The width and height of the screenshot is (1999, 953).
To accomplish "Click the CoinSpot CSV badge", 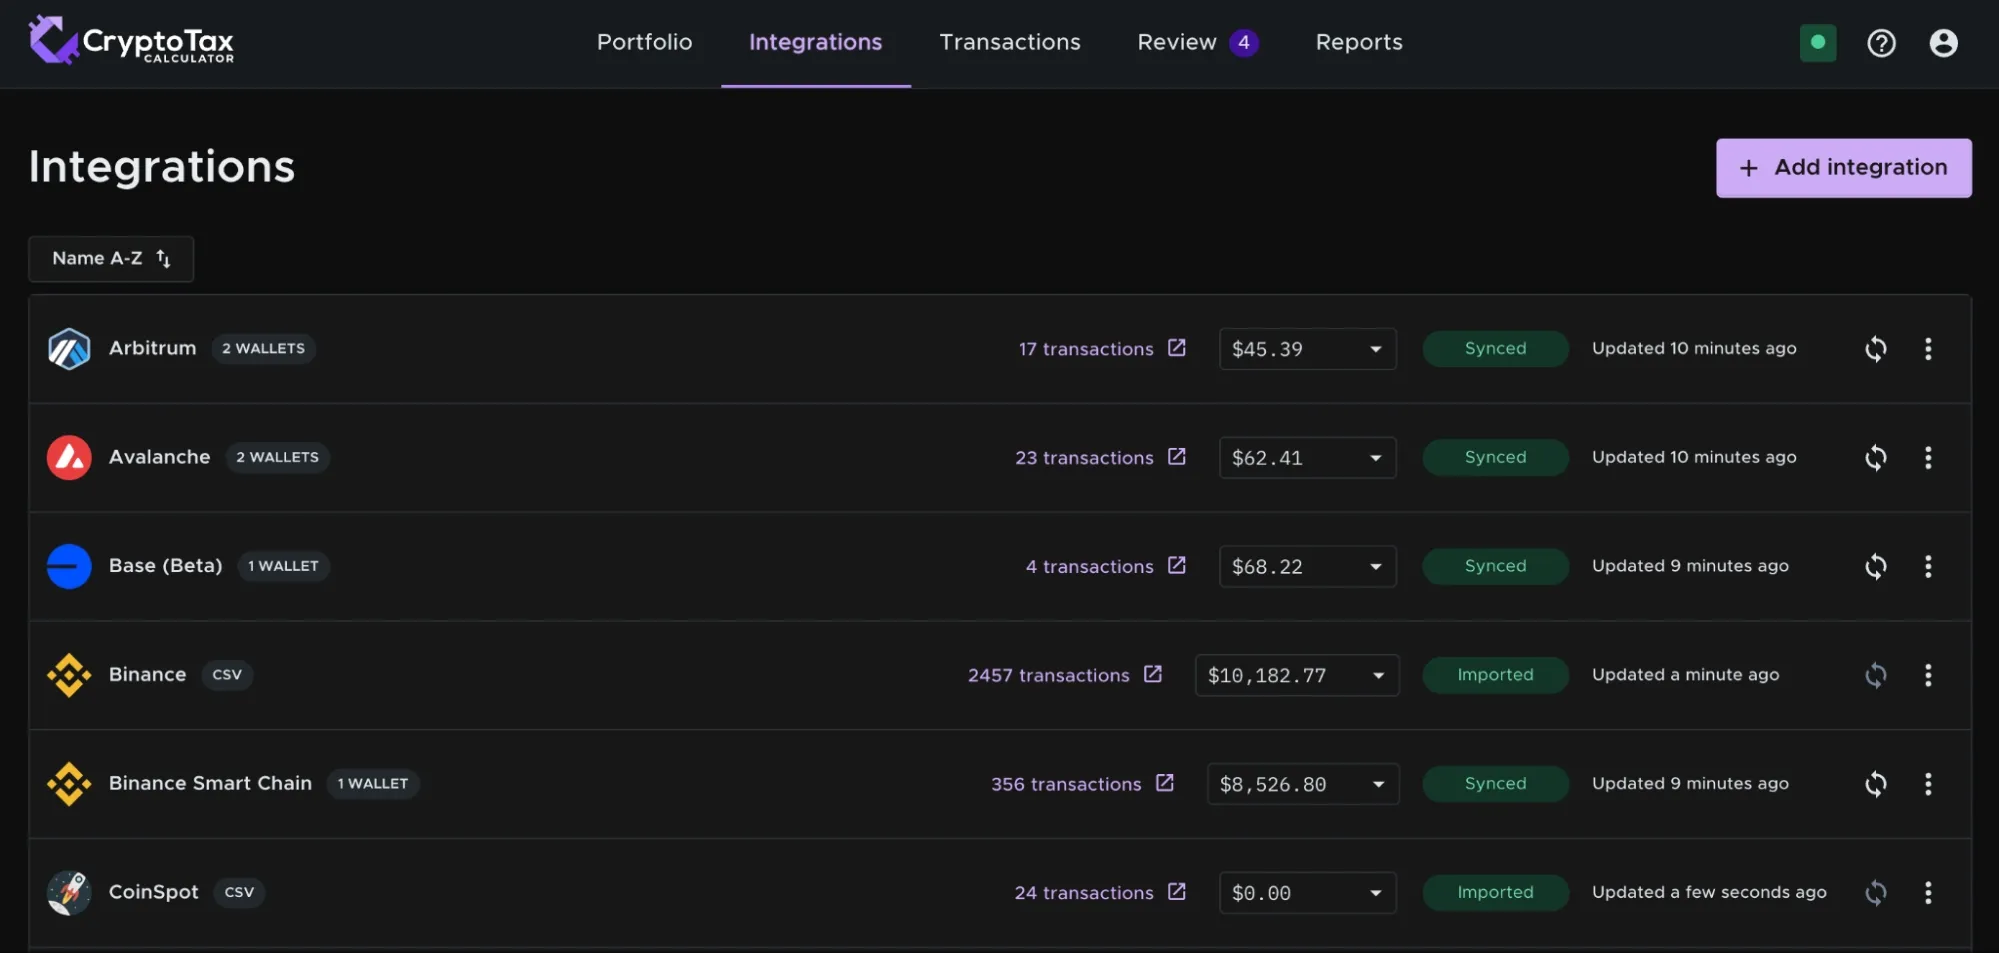I will 239,892.
